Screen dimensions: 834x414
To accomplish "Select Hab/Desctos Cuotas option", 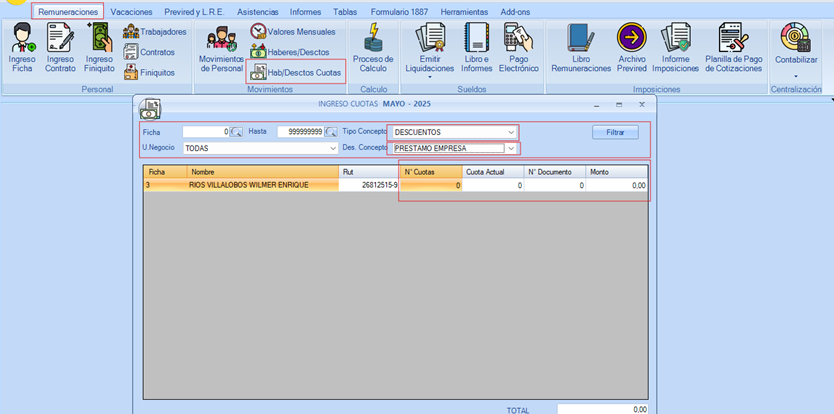I will (x=297, y=72).
